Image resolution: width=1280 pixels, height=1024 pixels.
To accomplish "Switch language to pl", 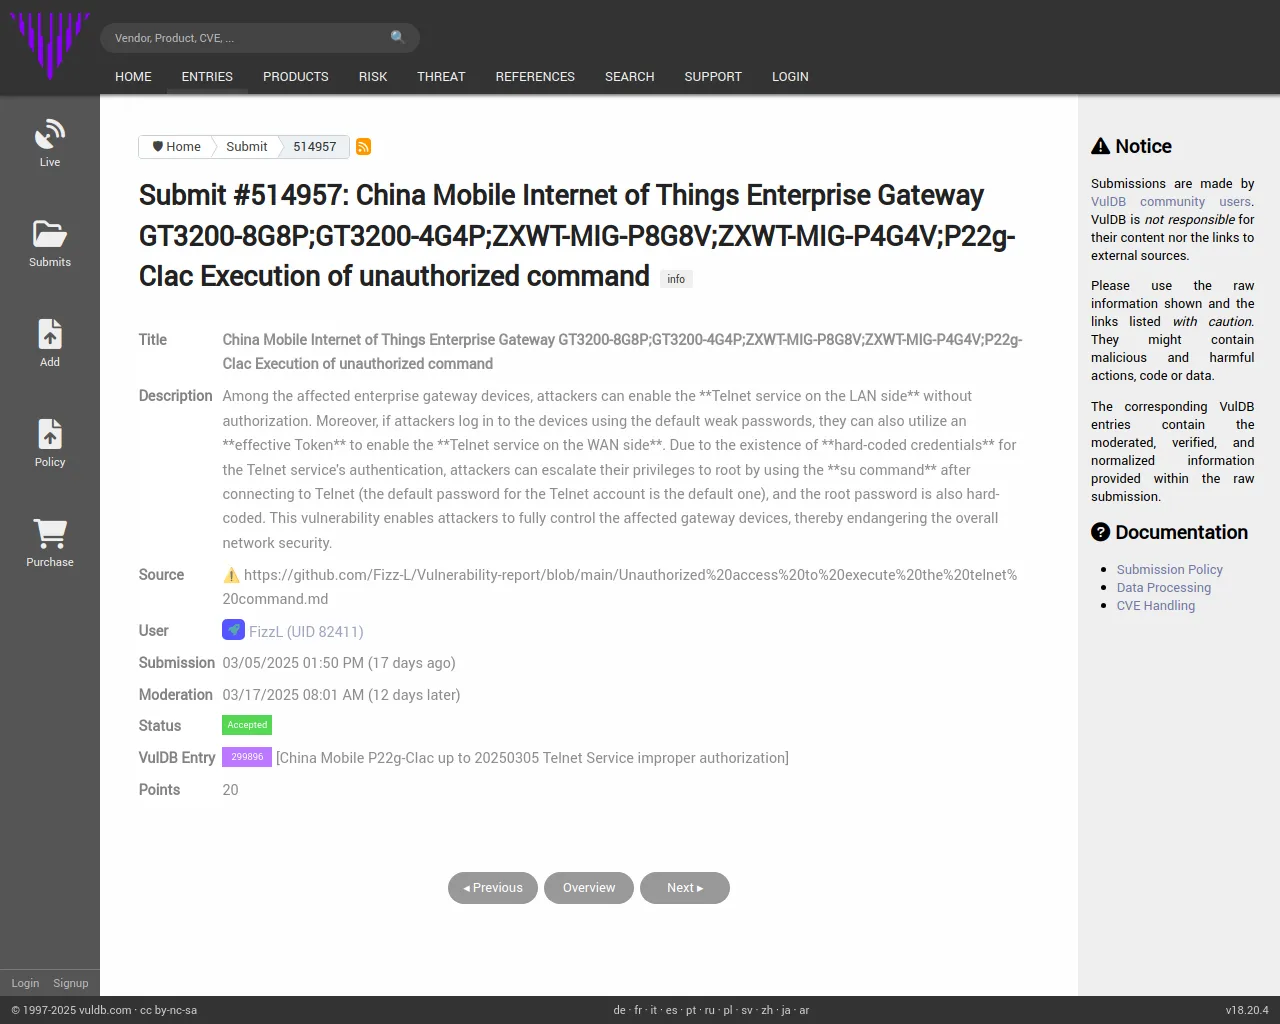I will [728, 1010].
